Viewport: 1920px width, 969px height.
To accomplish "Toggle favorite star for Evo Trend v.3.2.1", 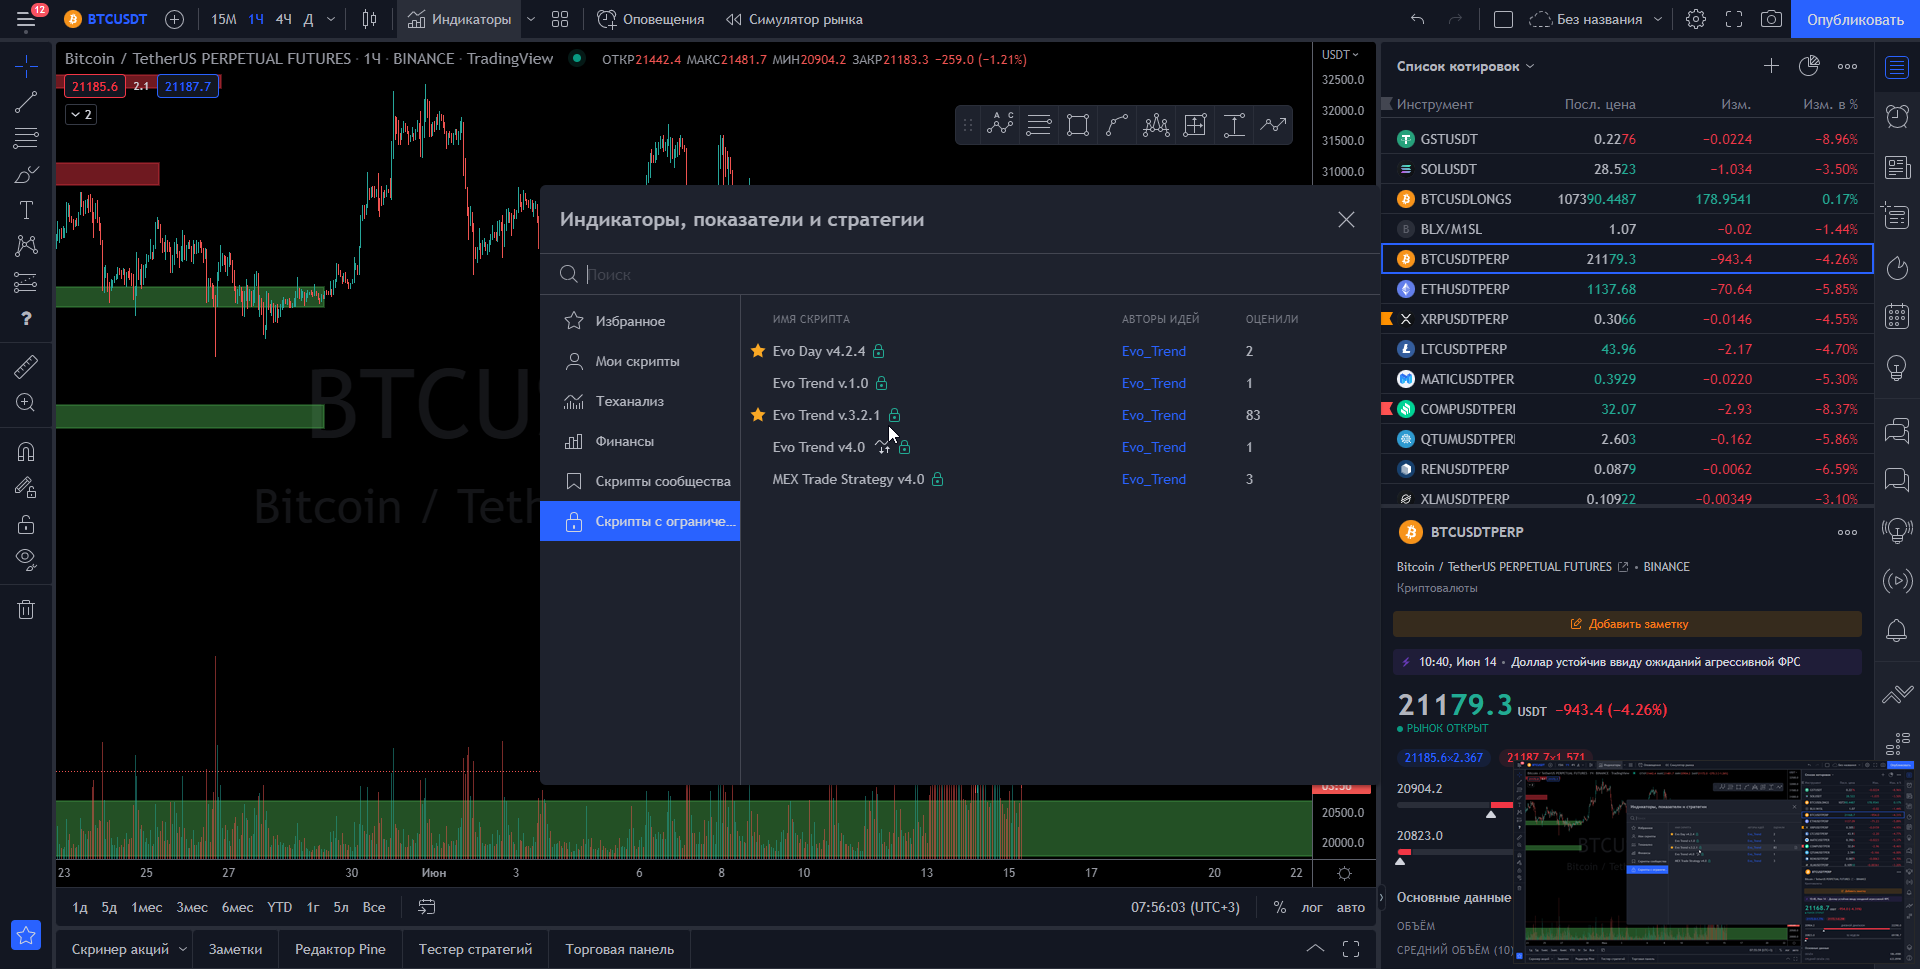I will point(758,415).
